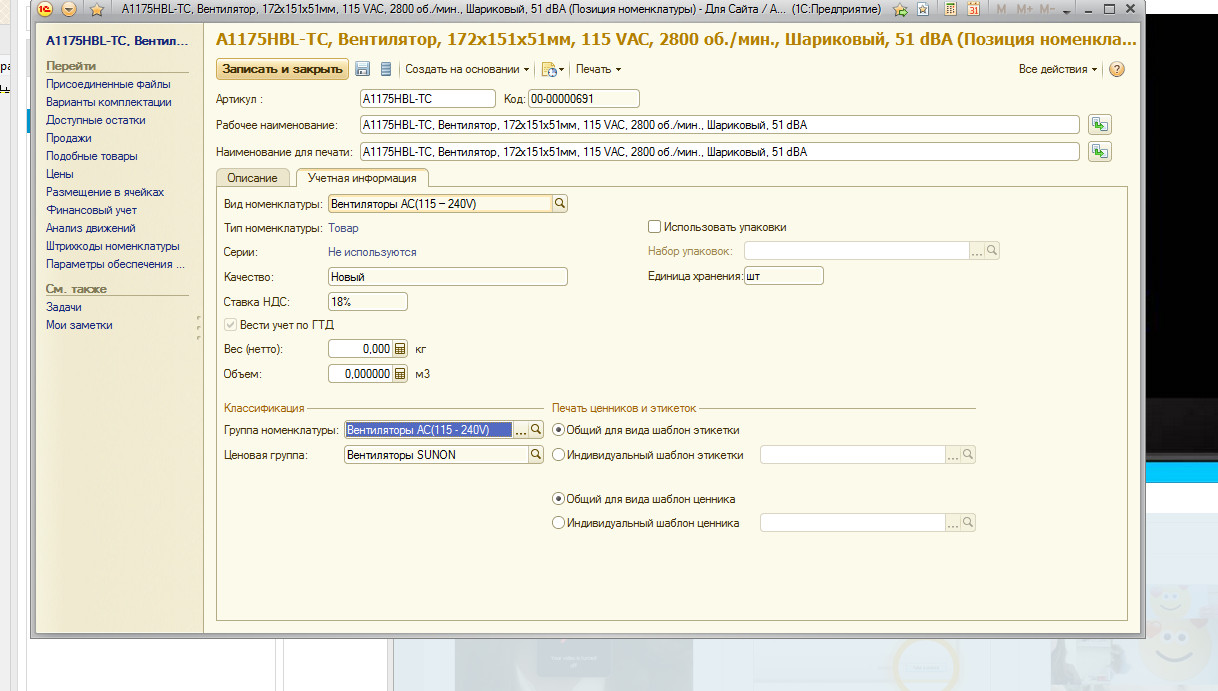
Task: Open Присоединенные файлы in the side panel
Action: click(x=108, y=84)
